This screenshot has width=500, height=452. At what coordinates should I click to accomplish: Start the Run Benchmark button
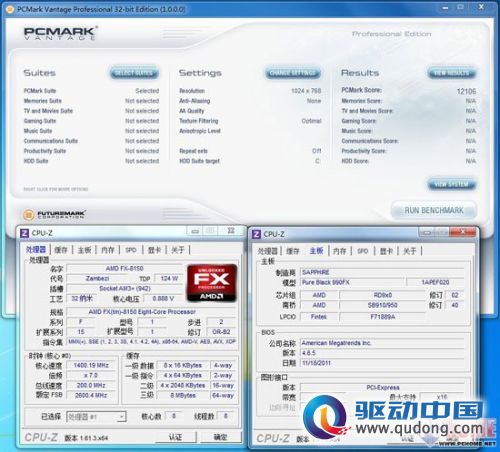pos(434,210)
